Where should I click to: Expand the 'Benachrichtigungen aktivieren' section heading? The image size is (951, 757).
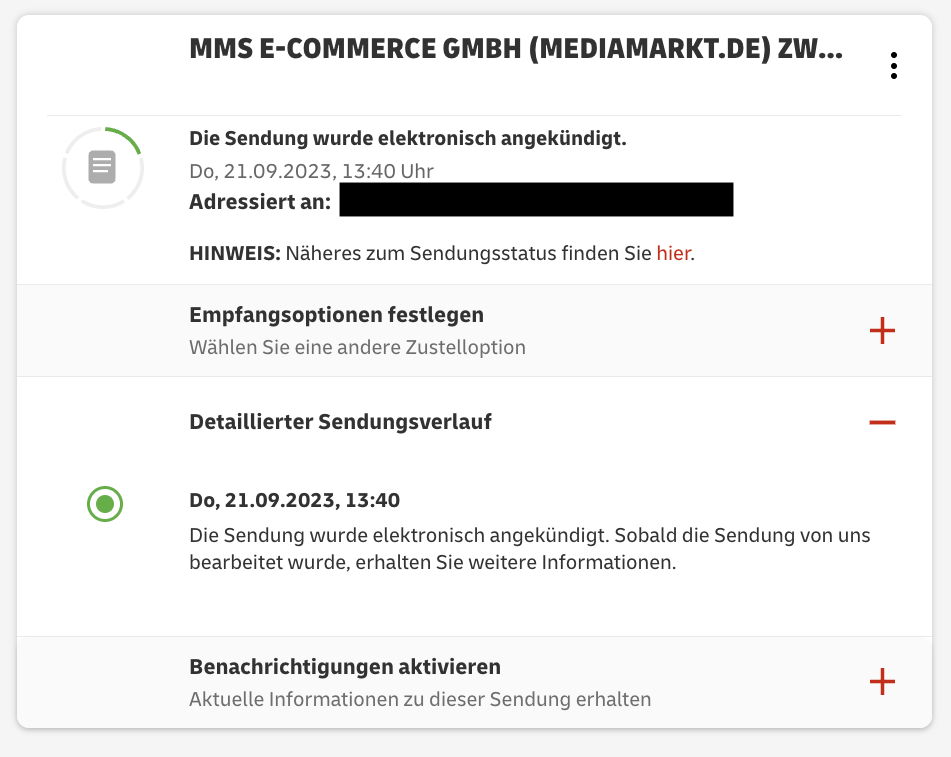(x=345, y=666)
